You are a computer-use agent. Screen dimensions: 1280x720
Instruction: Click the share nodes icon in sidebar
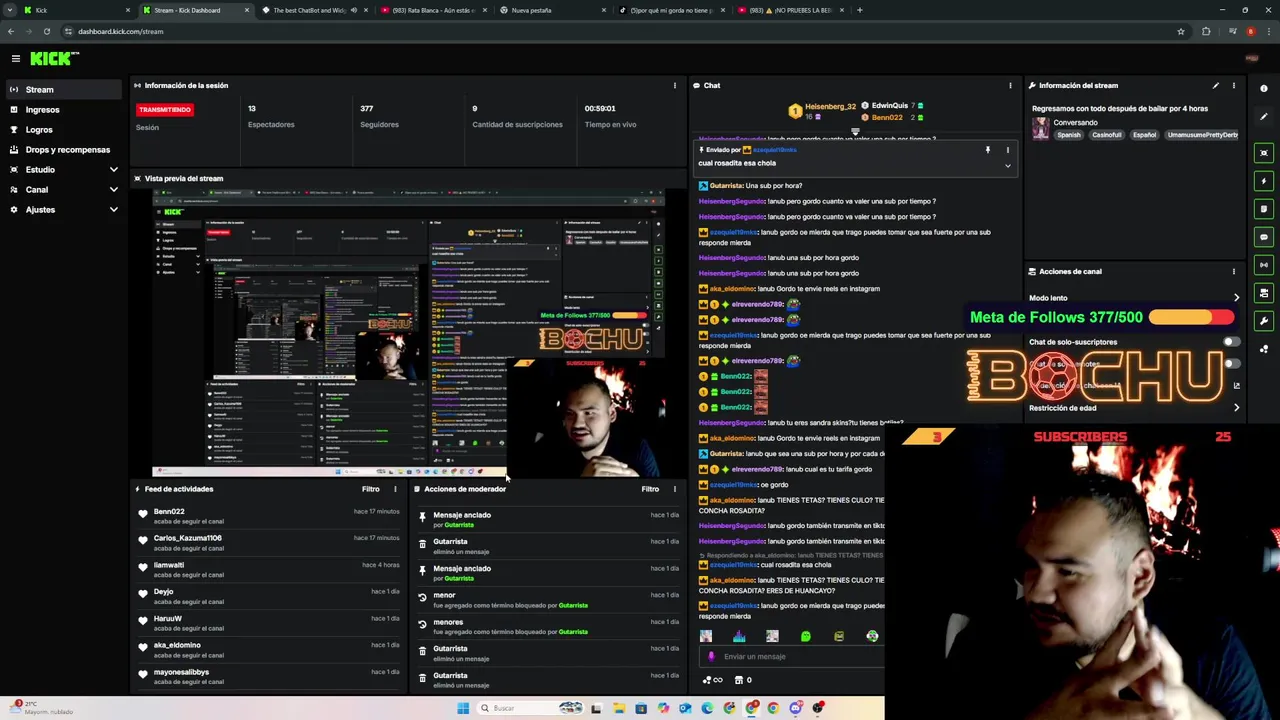[1264, 349]
